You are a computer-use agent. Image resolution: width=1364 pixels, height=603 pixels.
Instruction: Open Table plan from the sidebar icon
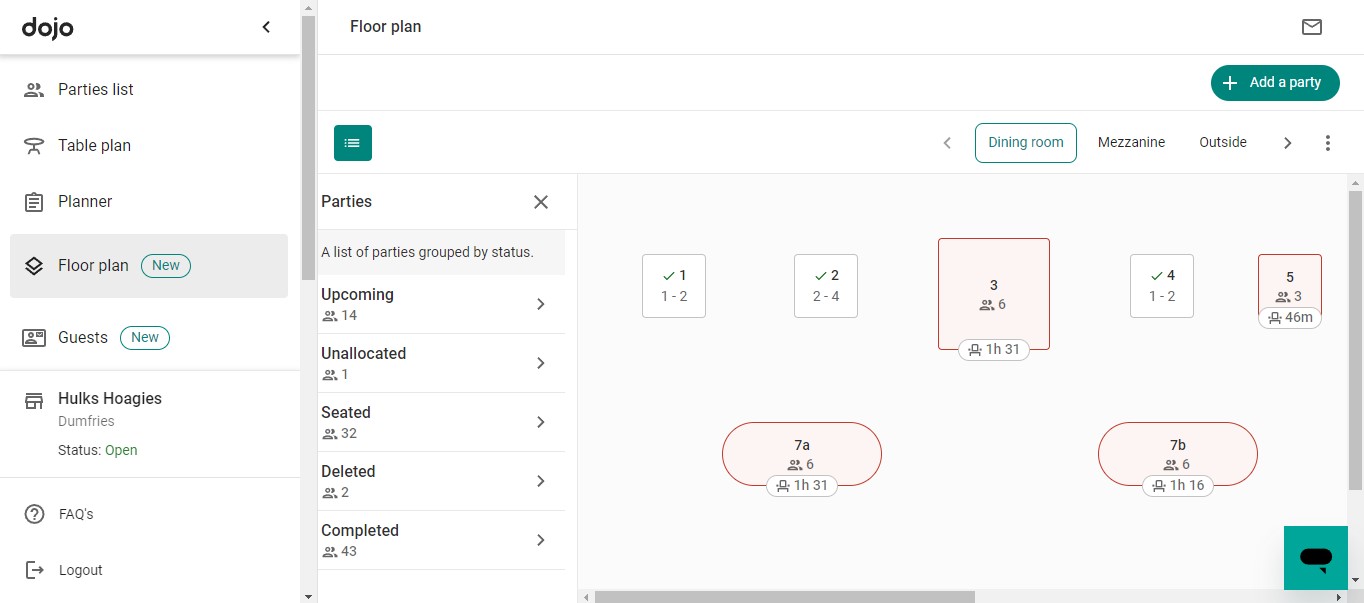33,145
